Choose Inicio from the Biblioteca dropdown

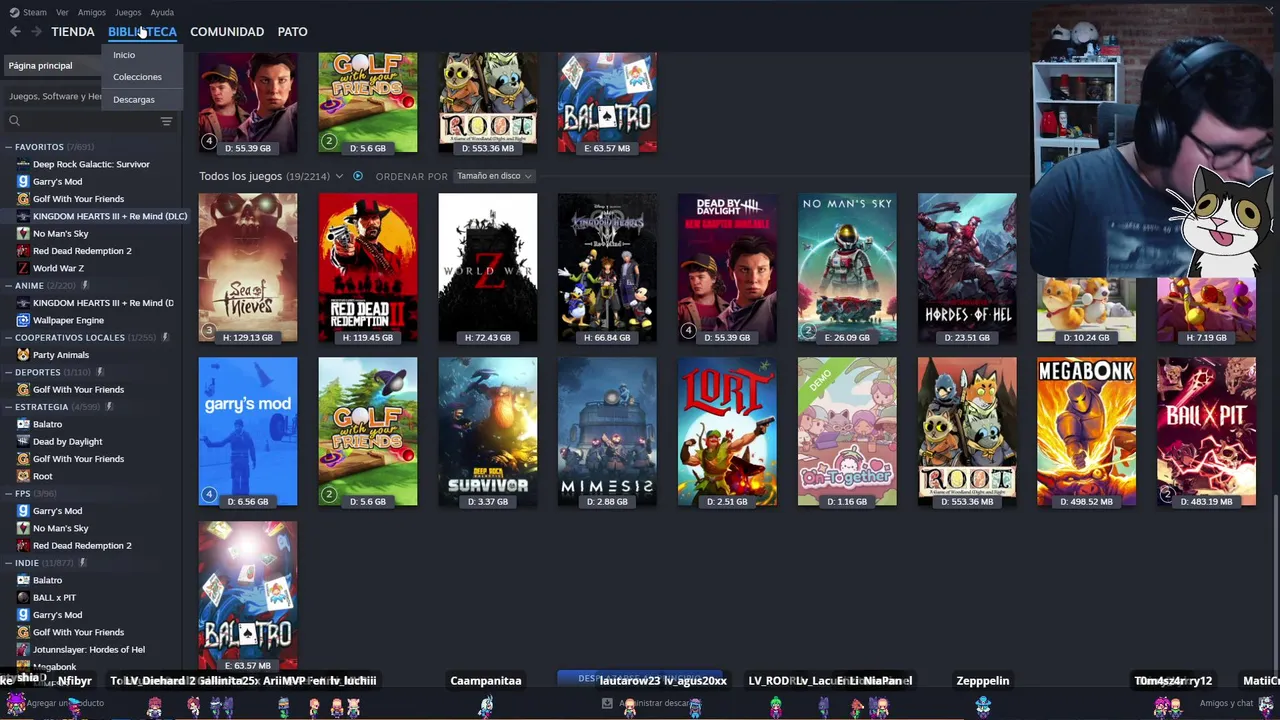(x=124, y=55)
